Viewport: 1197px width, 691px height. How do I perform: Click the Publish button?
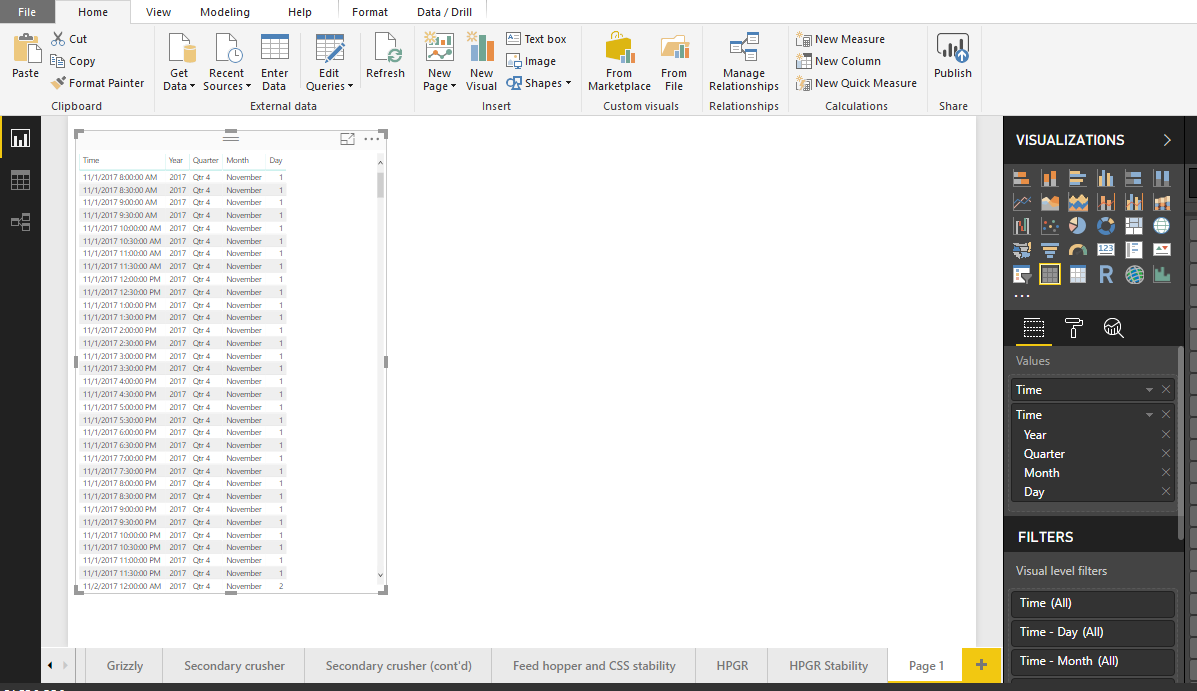click(x=953, y=56)
